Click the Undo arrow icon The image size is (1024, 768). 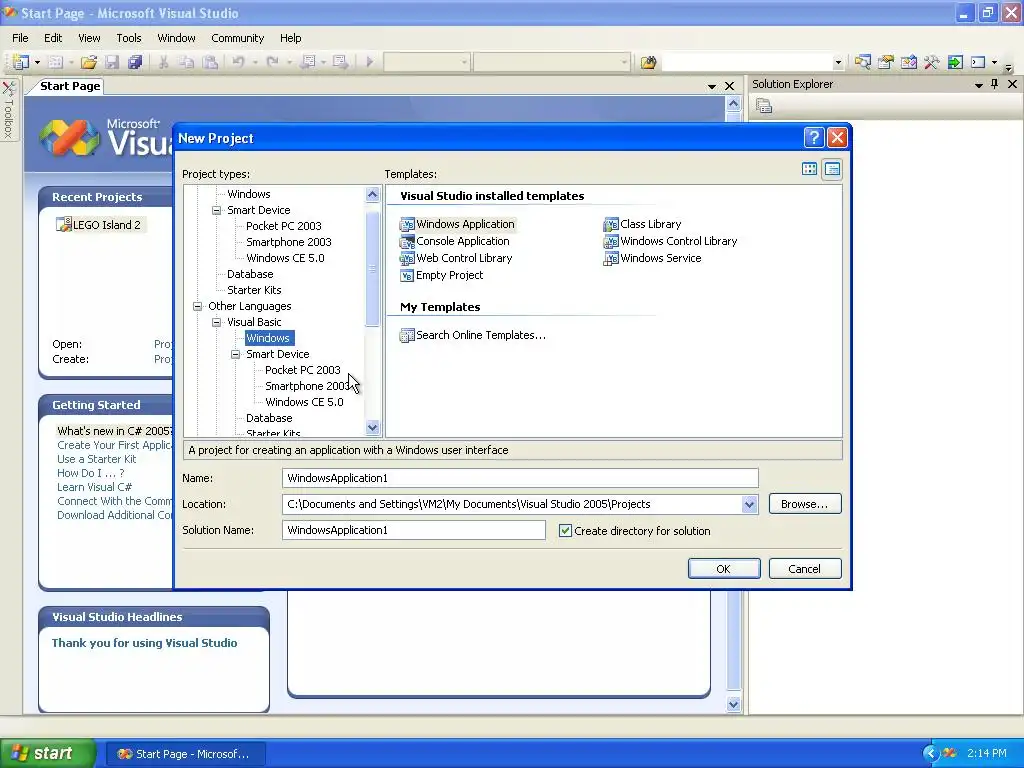(238, 62)
